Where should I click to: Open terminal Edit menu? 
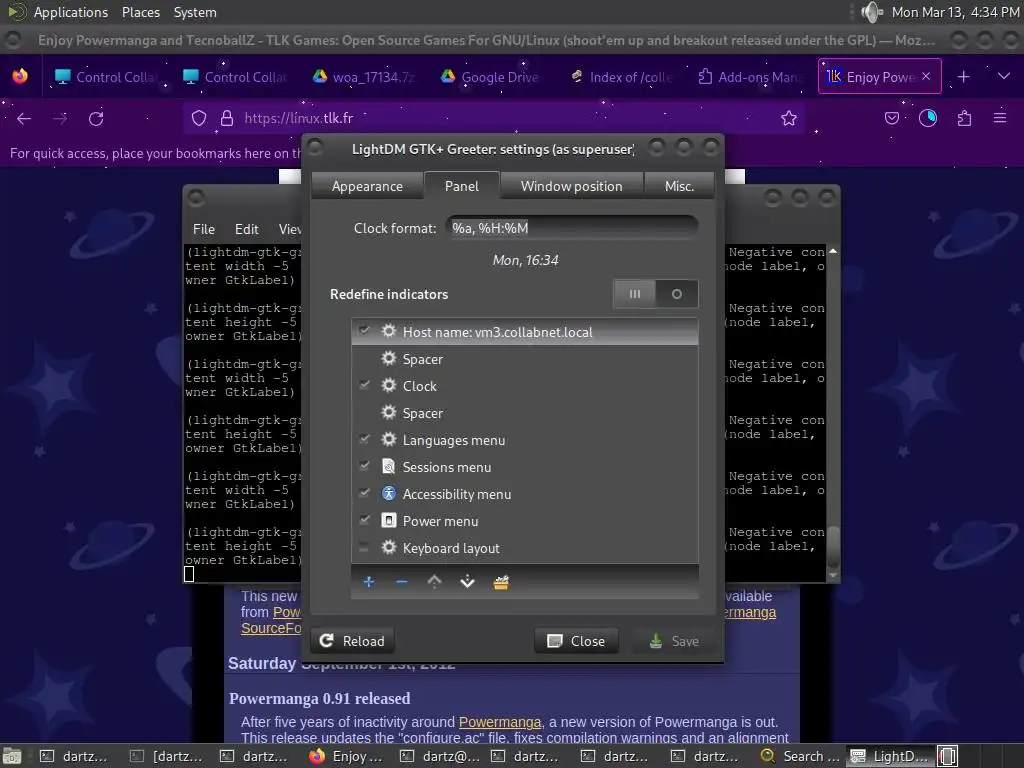coord(246,229)
